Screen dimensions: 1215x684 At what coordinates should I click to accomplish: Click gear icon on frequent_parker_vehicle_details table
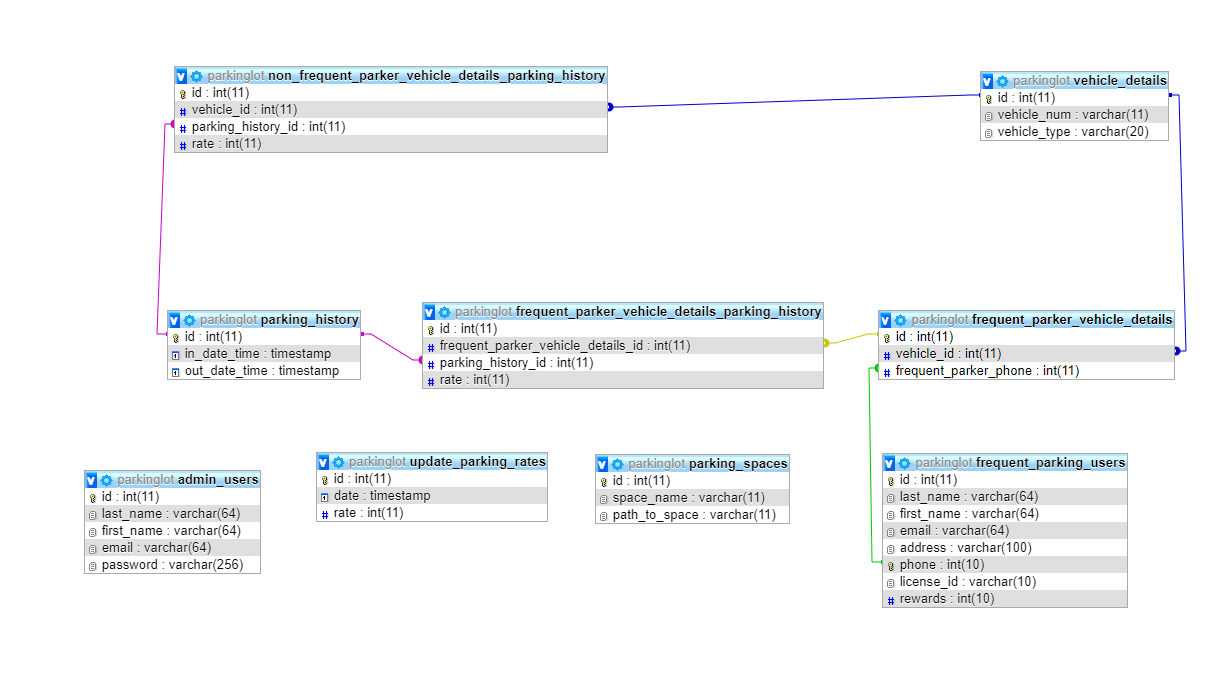tap(900, 320)
